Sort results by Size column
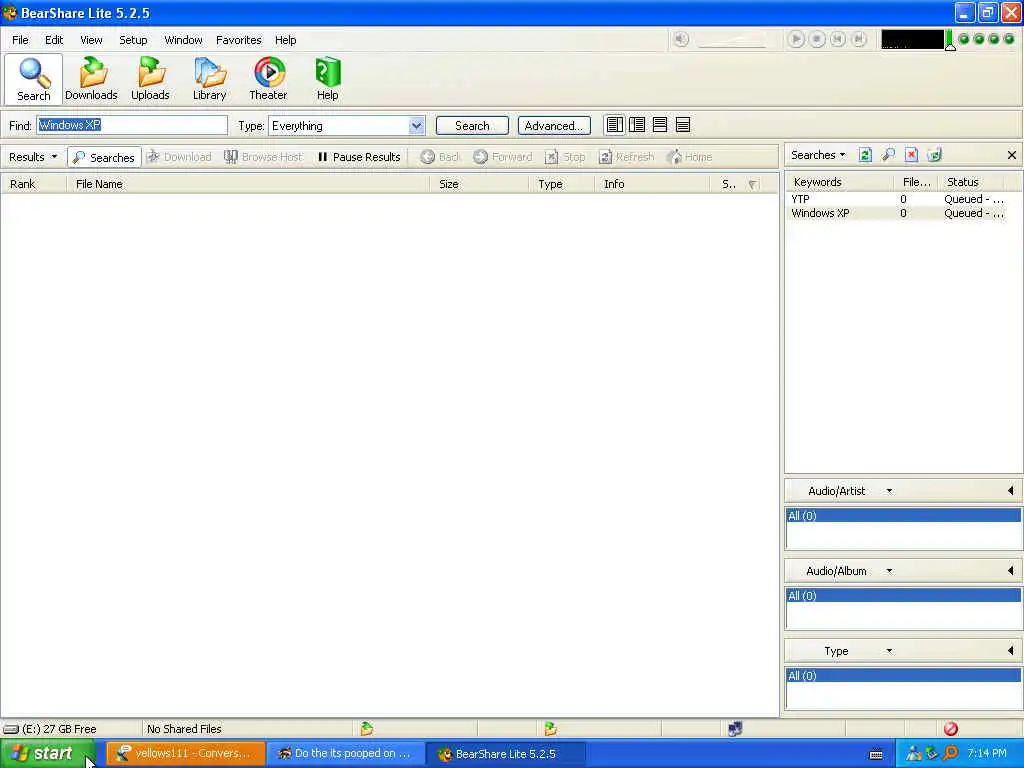The image size is (1024, 768). pos(479,184)
